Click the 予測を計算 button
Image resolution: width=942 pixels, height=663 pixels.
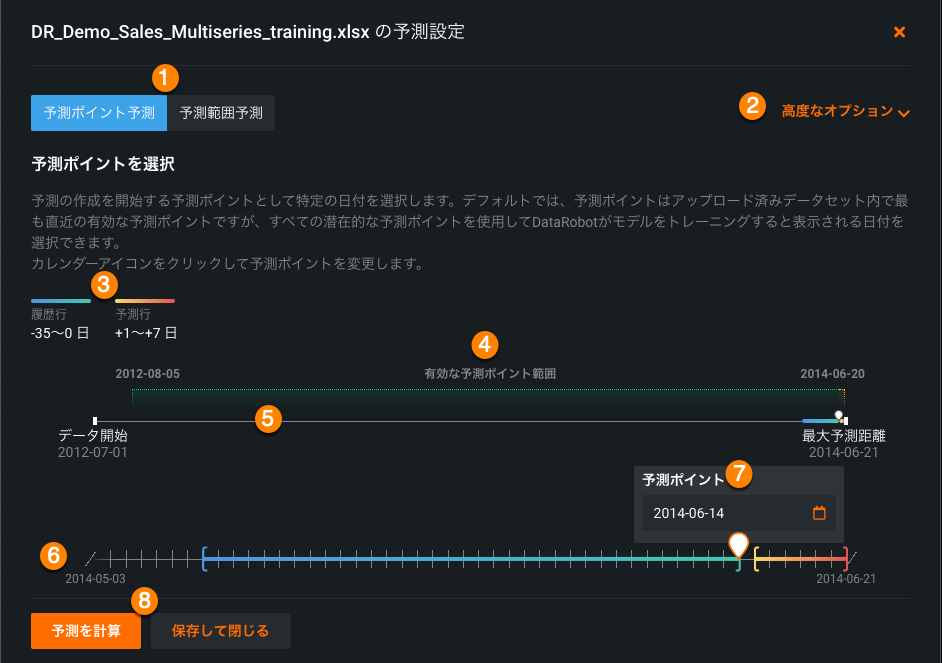[86, 631]
